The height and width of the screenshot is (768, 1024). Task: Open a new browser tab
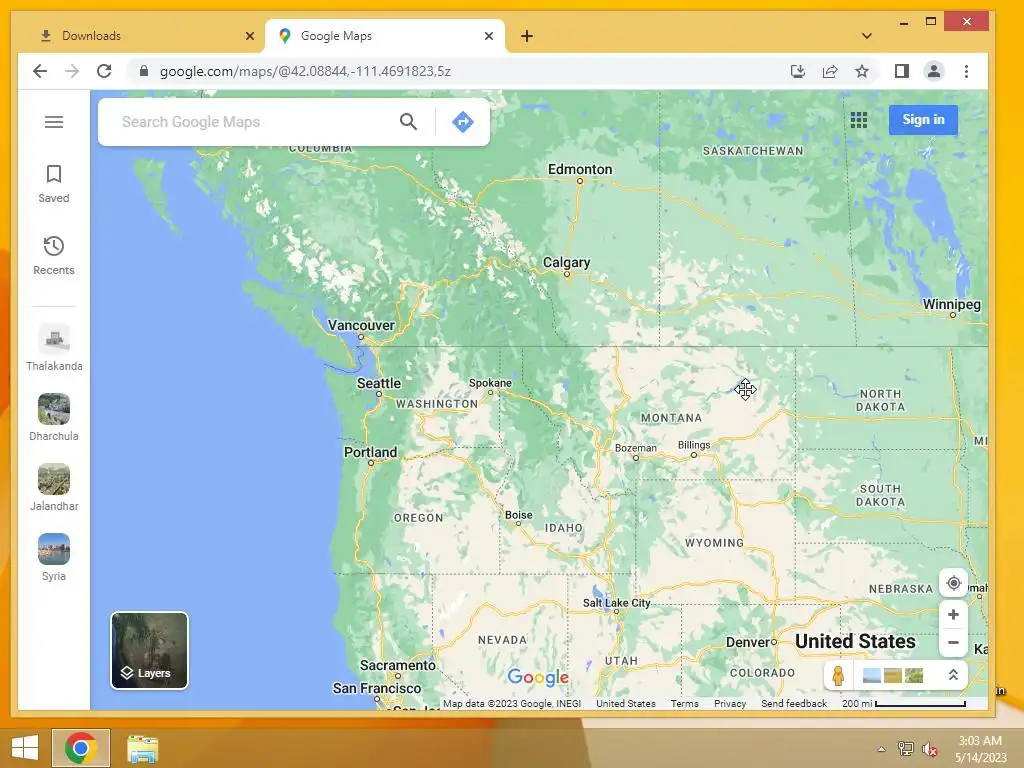pos(527,36)
